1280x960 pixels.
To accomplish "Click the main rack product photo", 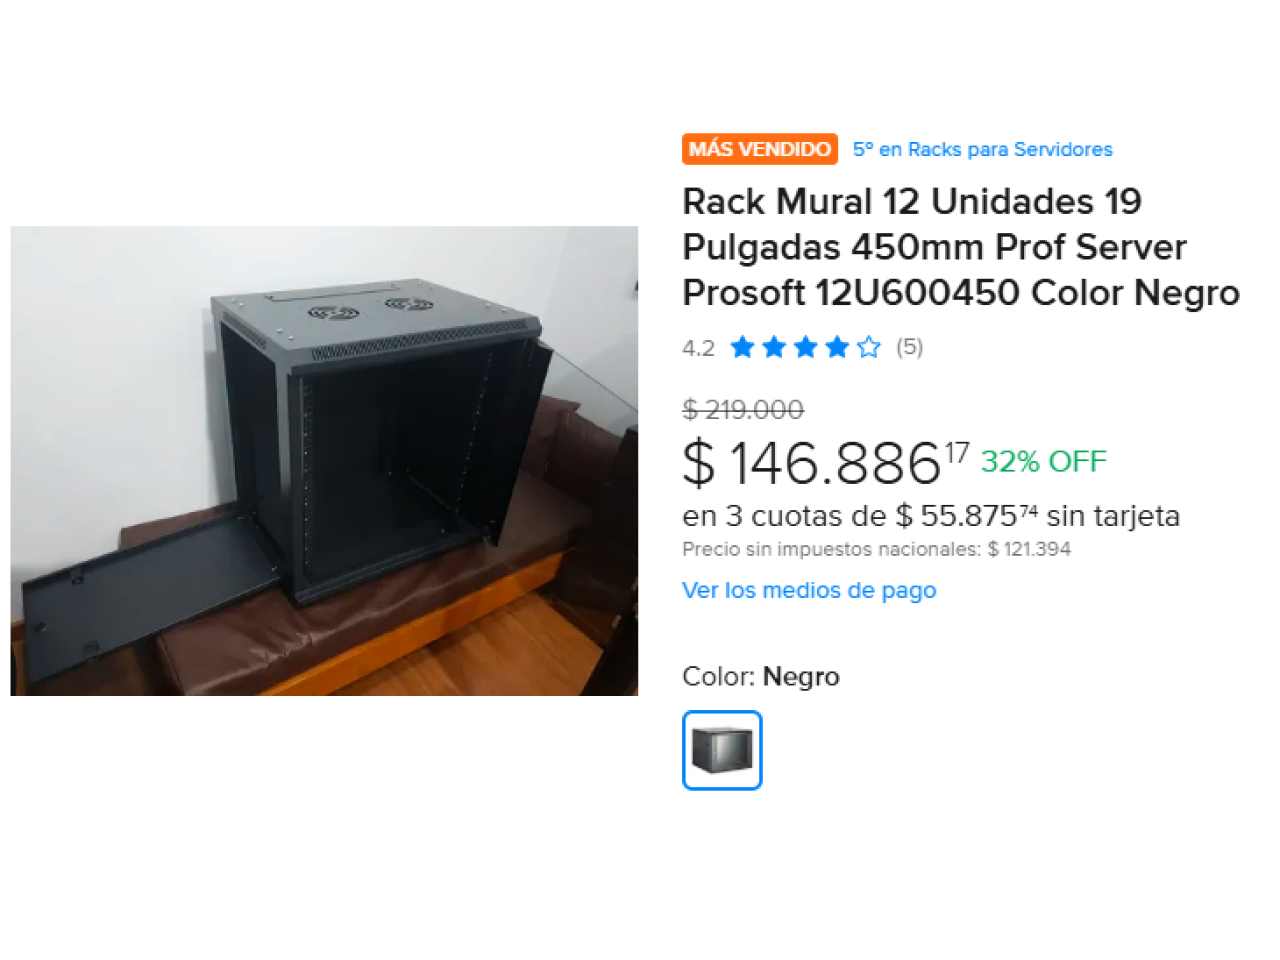I will click(x=324, y=461).
